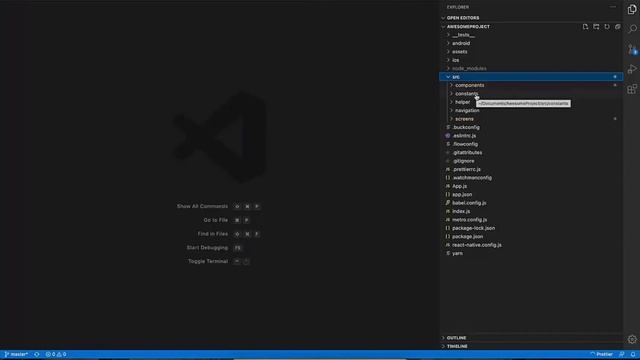The image size is (640, 360).
Task: Create a new folder in AWESOMEPROJECT
Action: tap(596, 27)
